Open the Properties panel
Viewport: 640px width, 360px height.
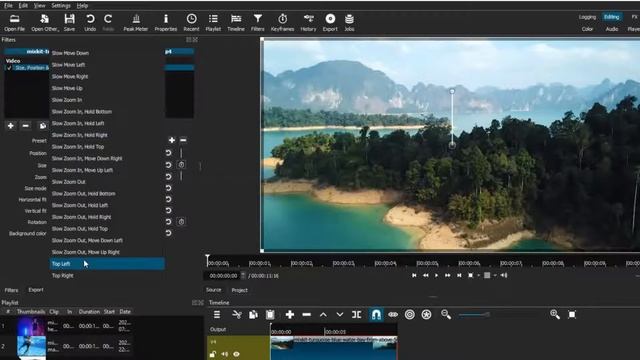[166, 22]
